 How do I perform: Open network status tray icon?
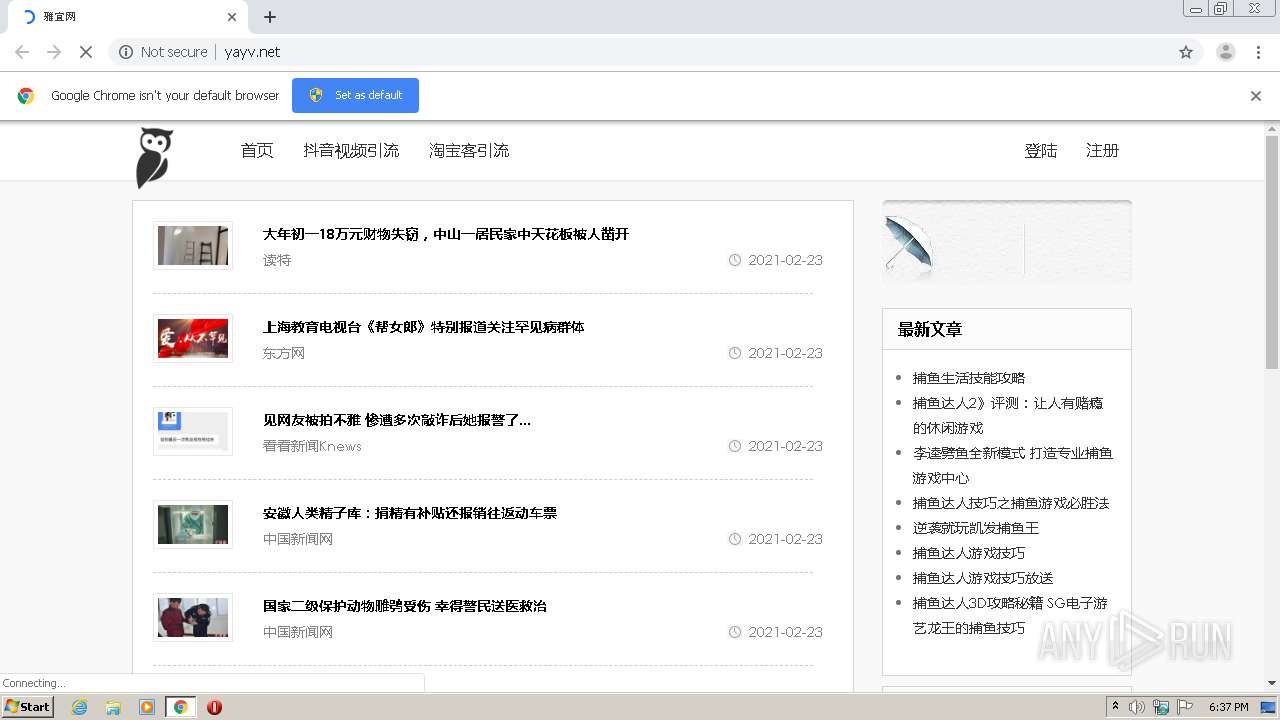click(x=1161, y=707)
